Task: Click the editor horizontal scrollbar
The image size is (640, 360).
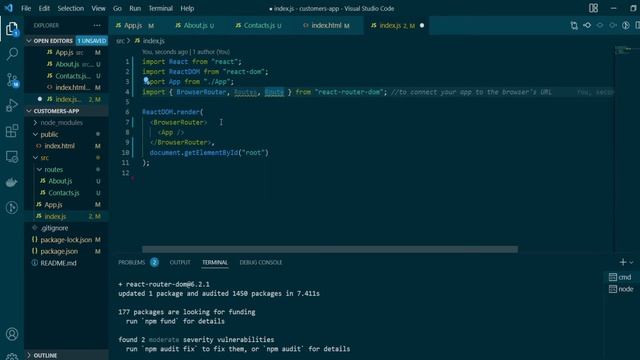Action: coord(330,249)
